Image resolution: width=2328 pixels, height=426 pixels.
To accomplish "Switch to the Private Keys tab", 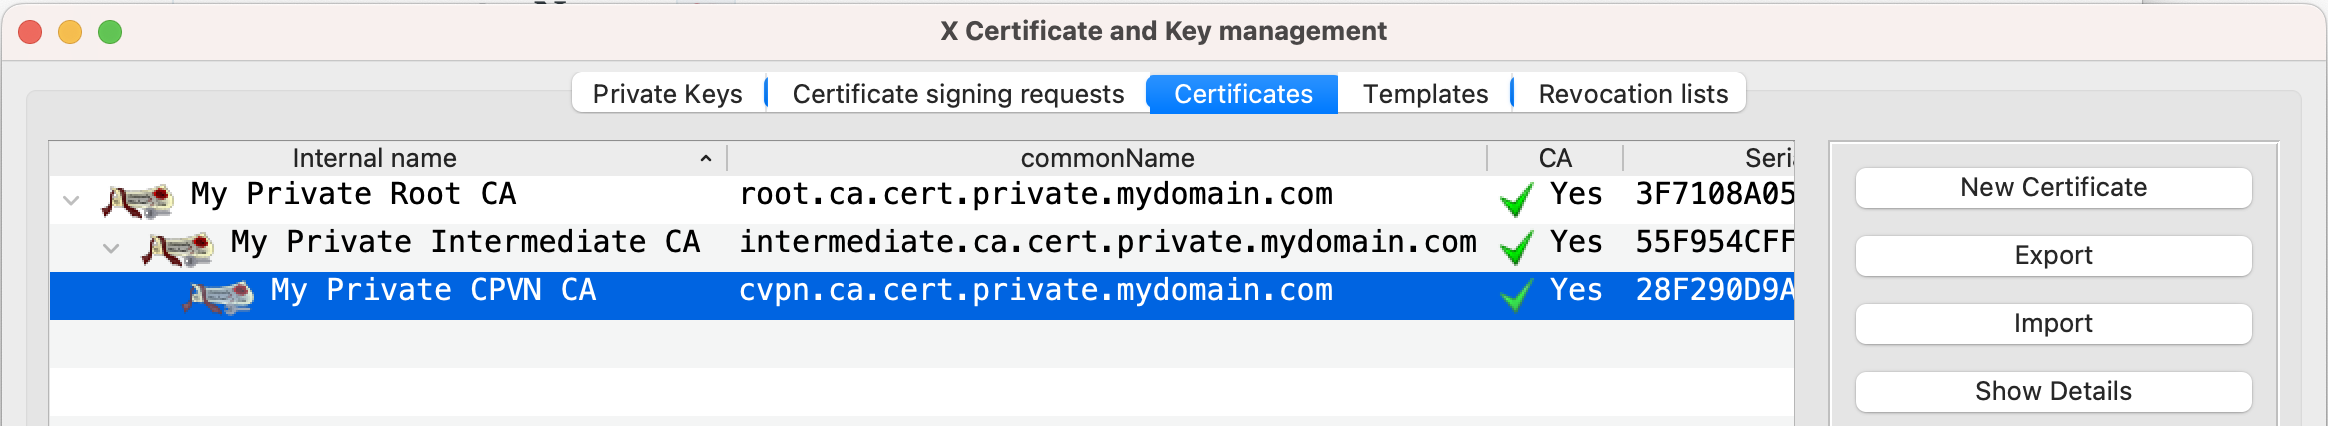I will [667, 94].
